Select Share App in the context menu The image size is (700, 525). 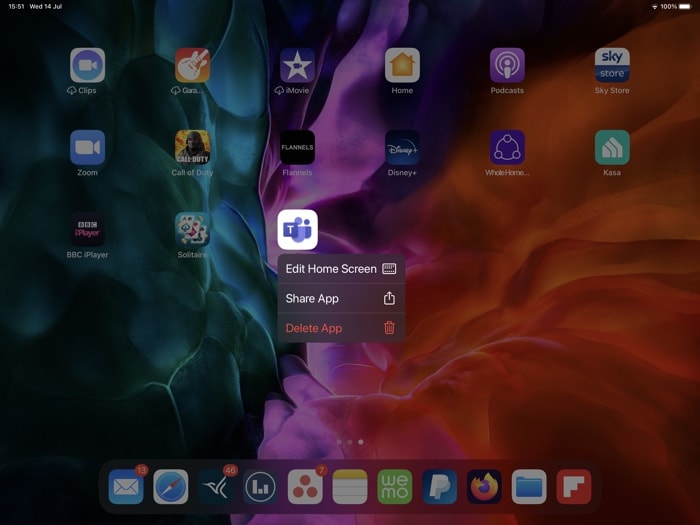tap(341, 298)
